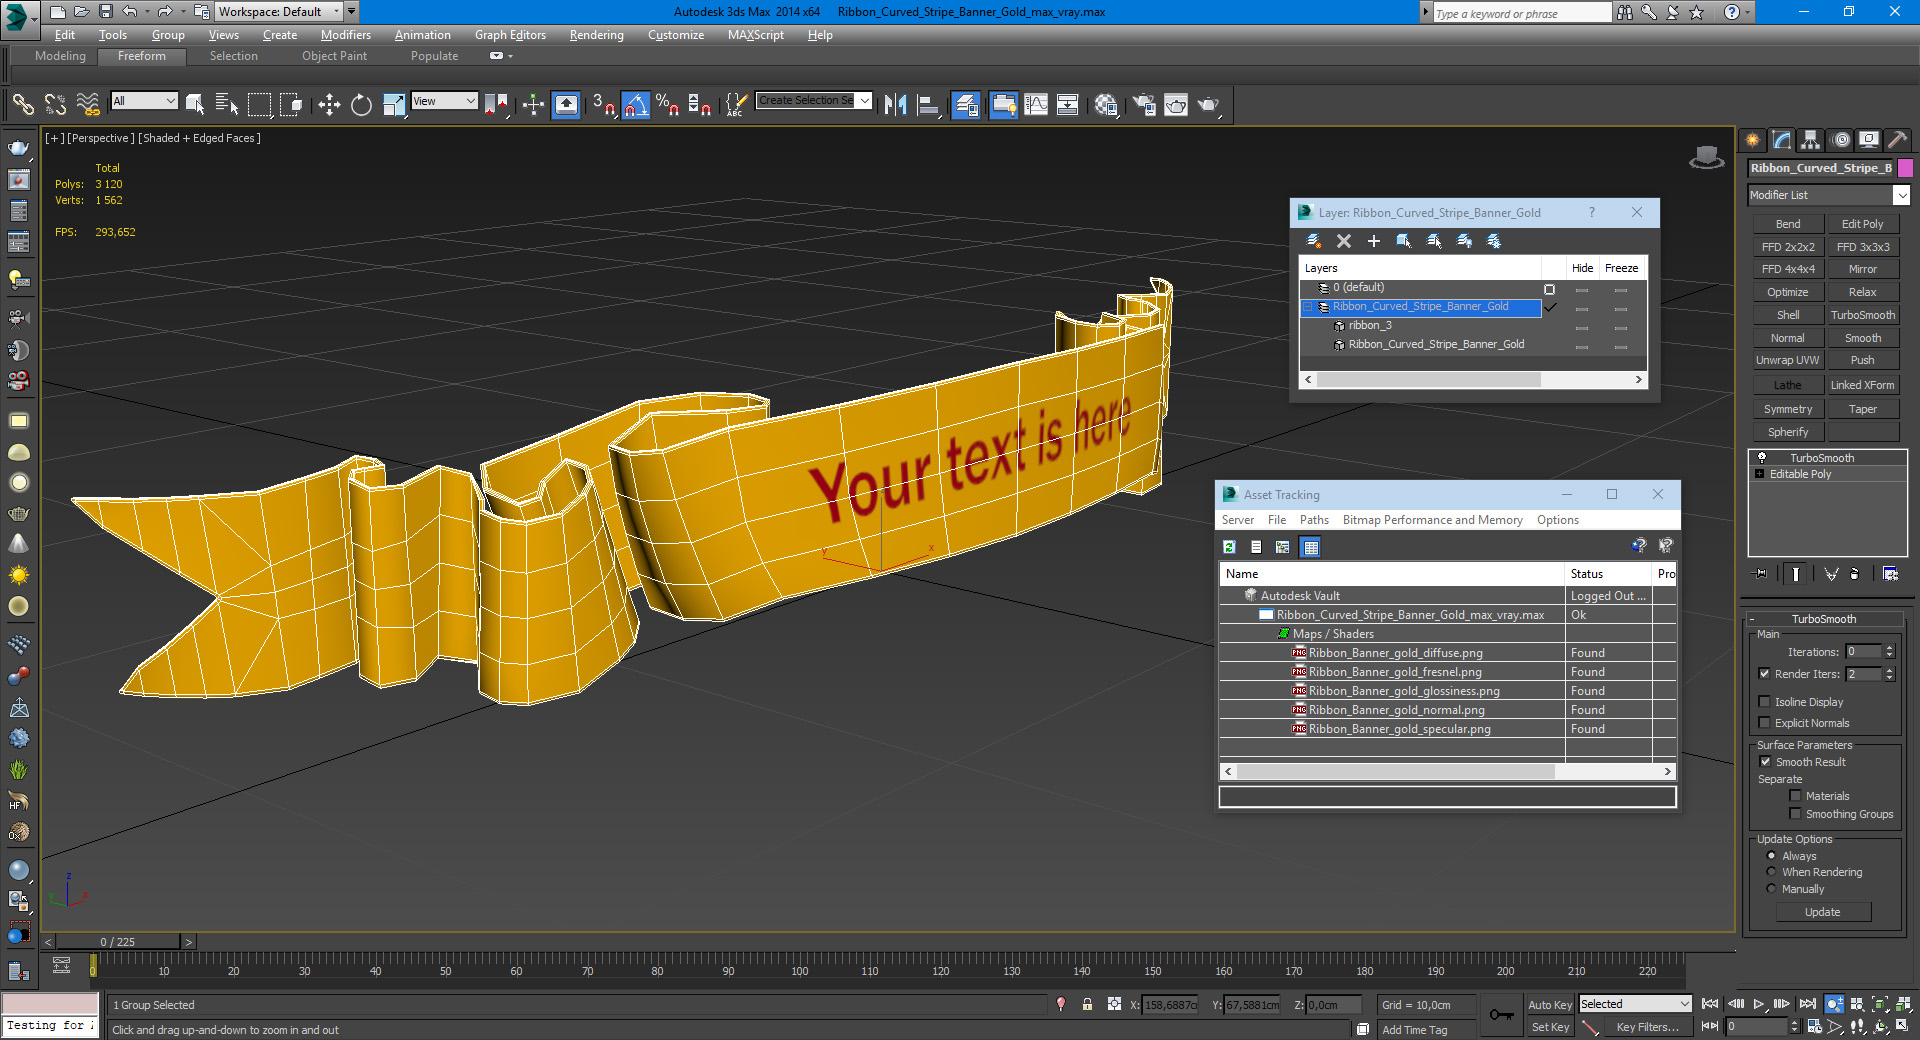Open Paths menu in Asset Tracking
This screenshot has width=1920, height=1040.
coord(1314,520)
